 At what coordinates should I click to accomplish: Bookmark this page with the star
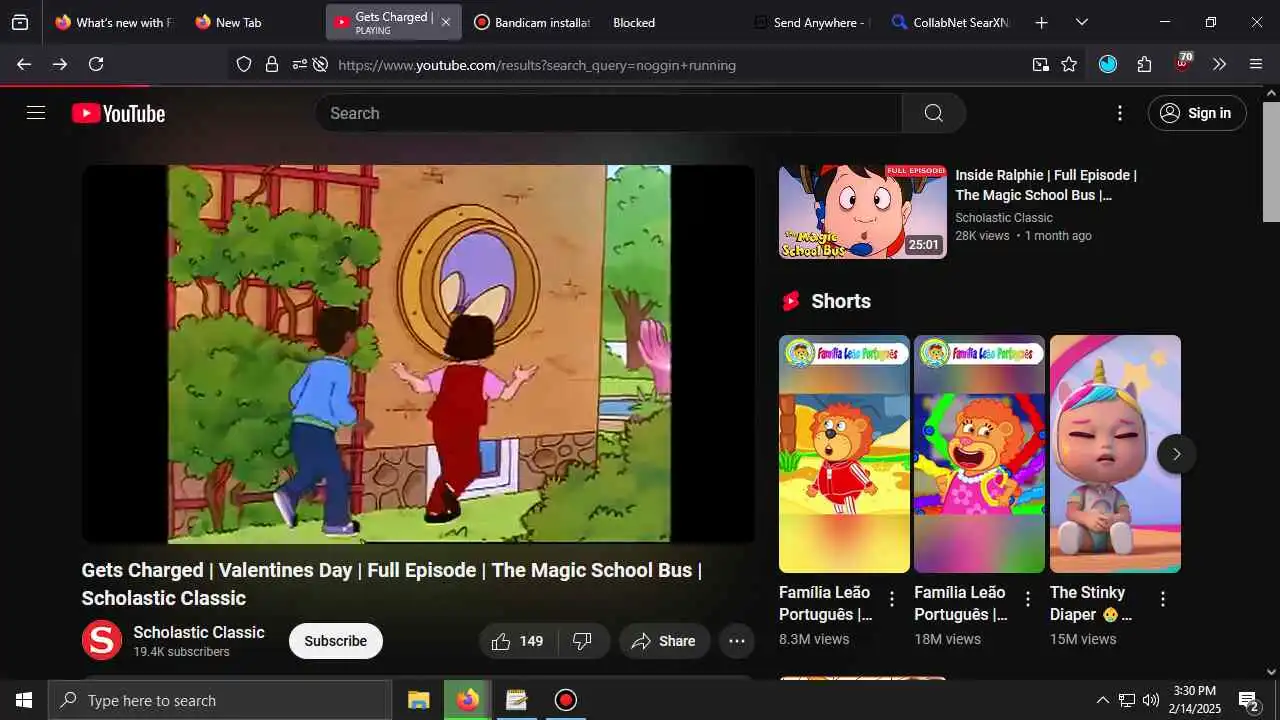point(1069,64)
